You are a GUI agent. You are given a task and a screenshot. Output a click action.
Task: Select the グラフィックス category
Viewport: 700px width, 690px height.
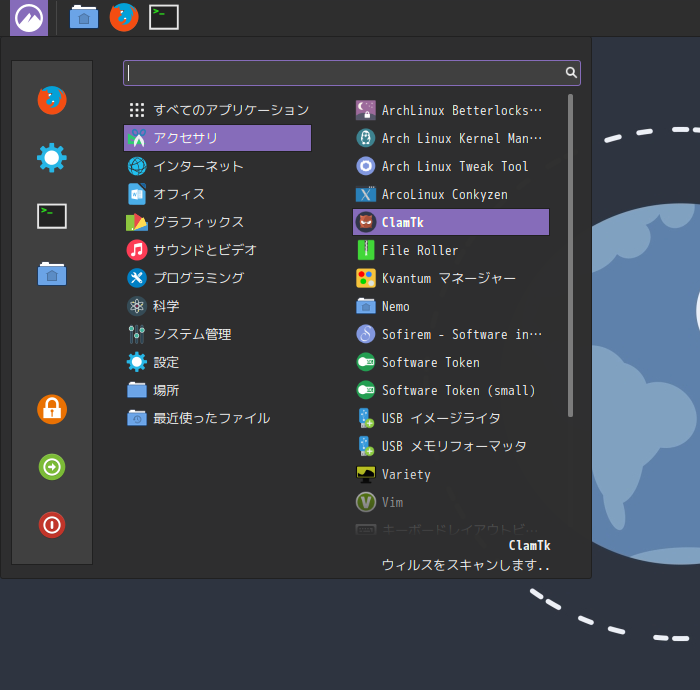(198, 222)
